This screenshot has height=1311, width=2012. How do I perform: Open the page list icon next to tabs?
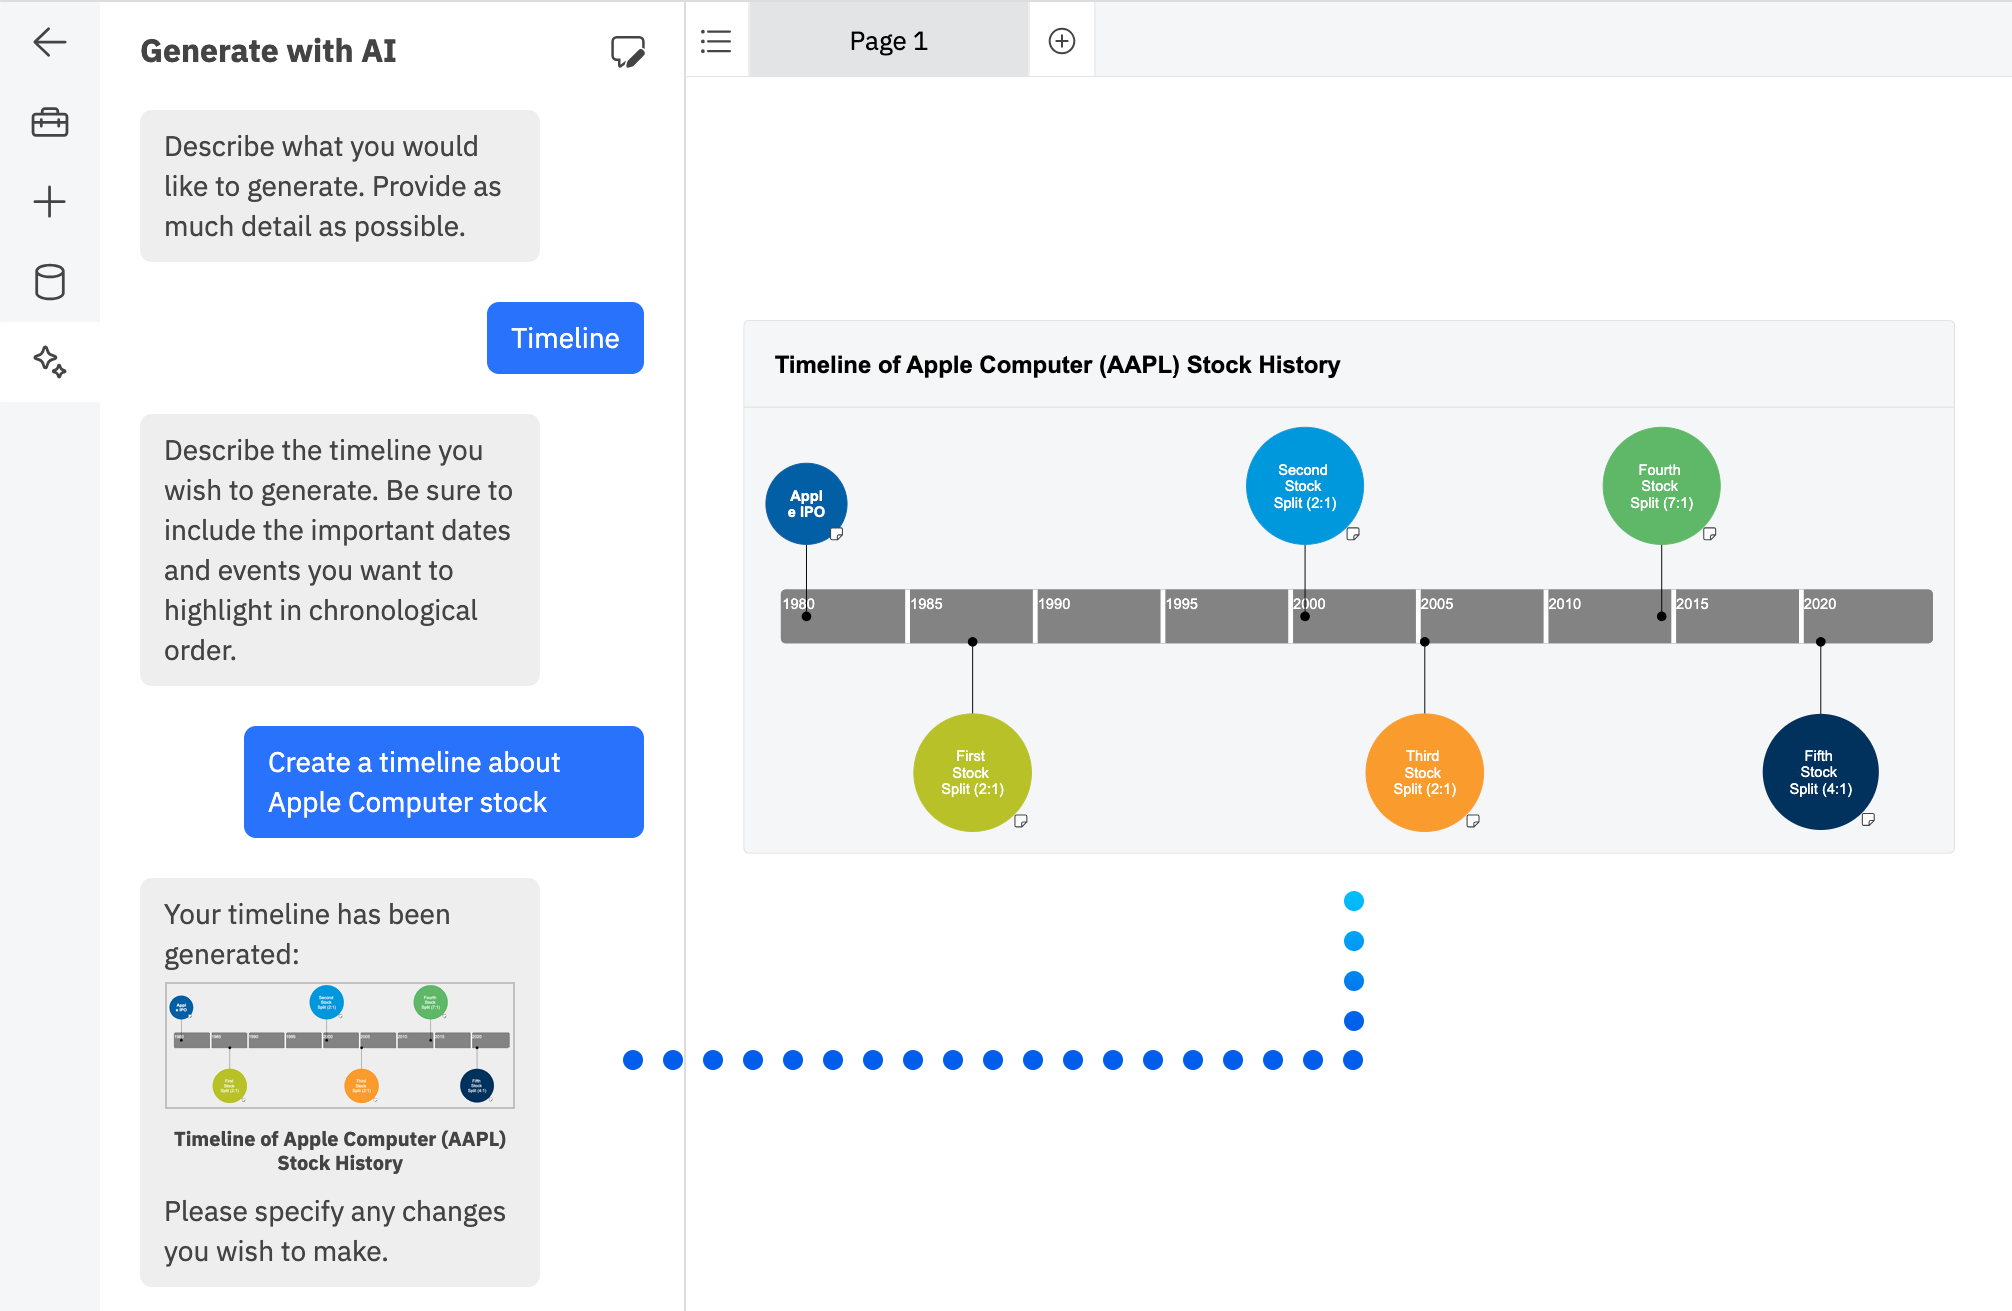pos(716,40)
